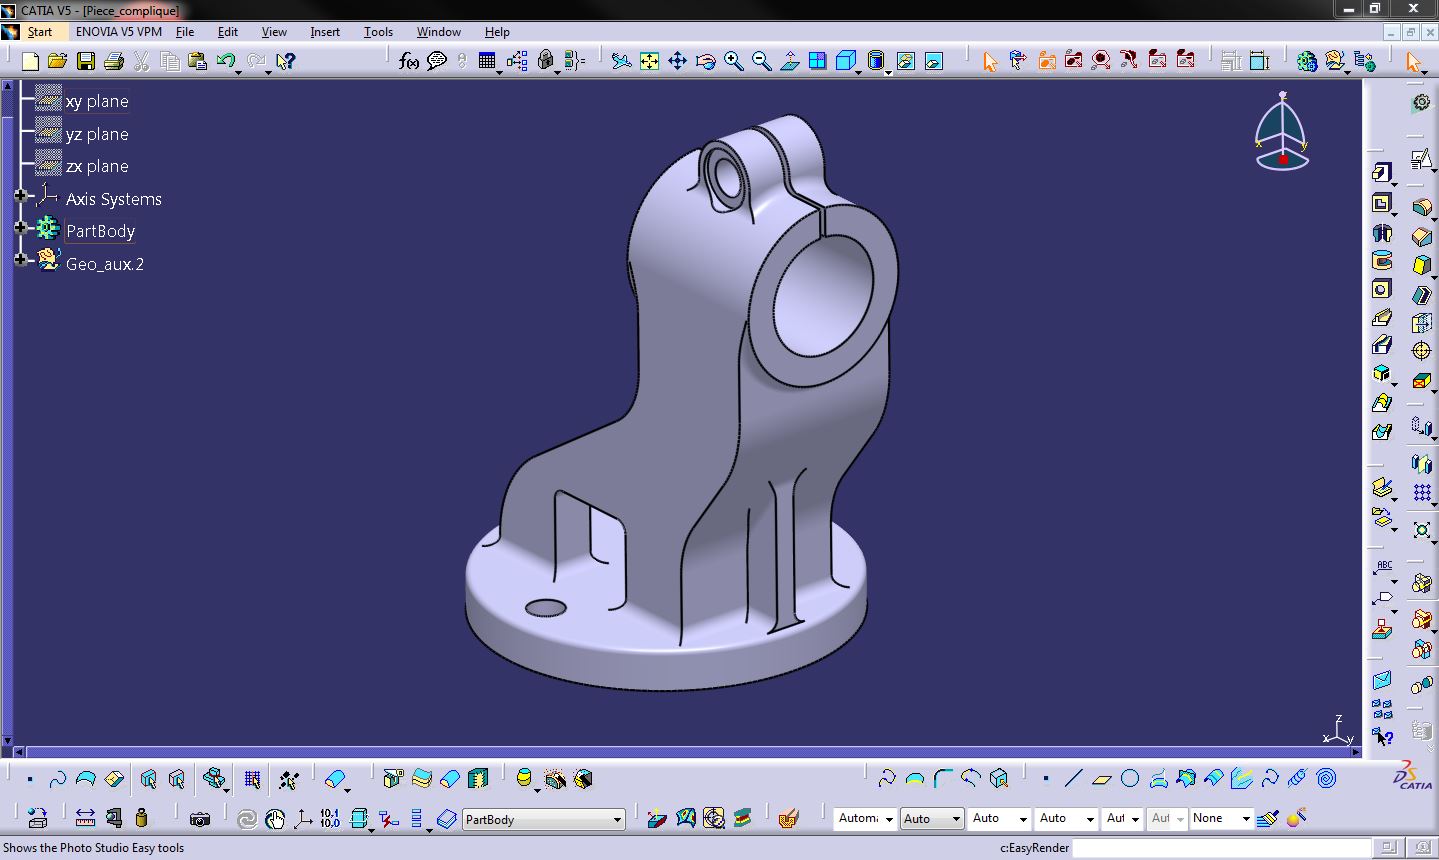The image size is (1439, 860).
Task: Print using the printer icon
Action: [x=113, y=61]
